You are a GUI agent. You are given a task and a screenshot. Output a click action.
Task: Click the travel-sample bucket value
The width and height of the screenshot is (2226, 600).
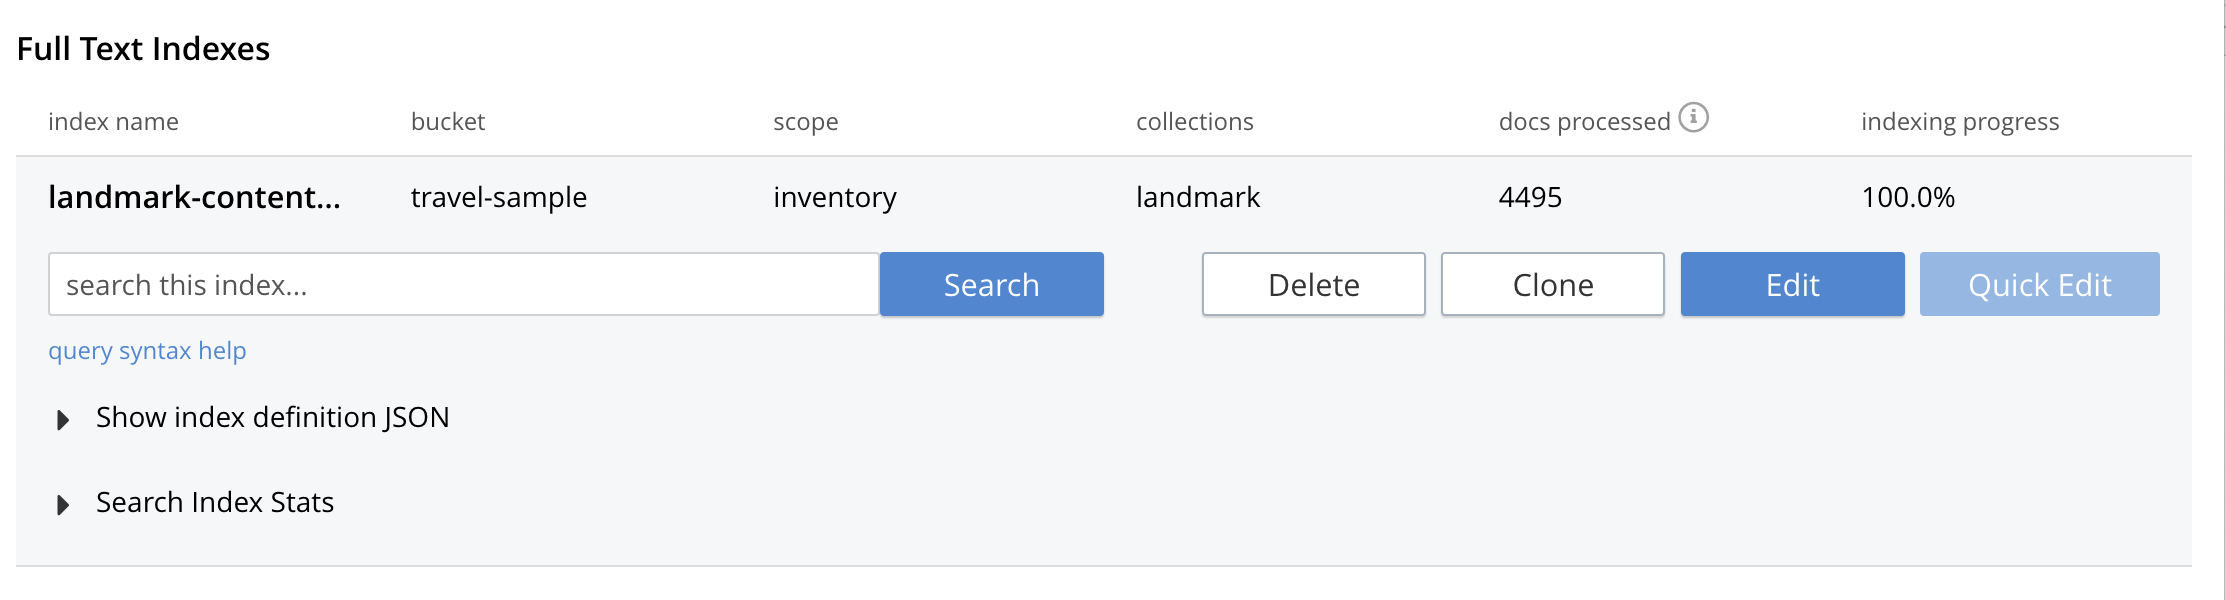click(x=498, y=198)
